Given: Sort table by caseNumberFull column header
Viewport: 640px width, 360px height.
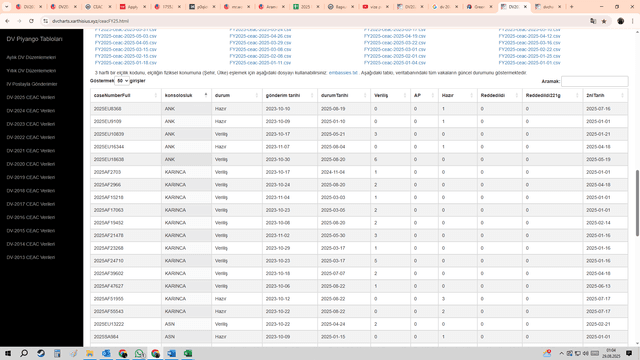Looking at the screenshot, I should coord(126,95).
